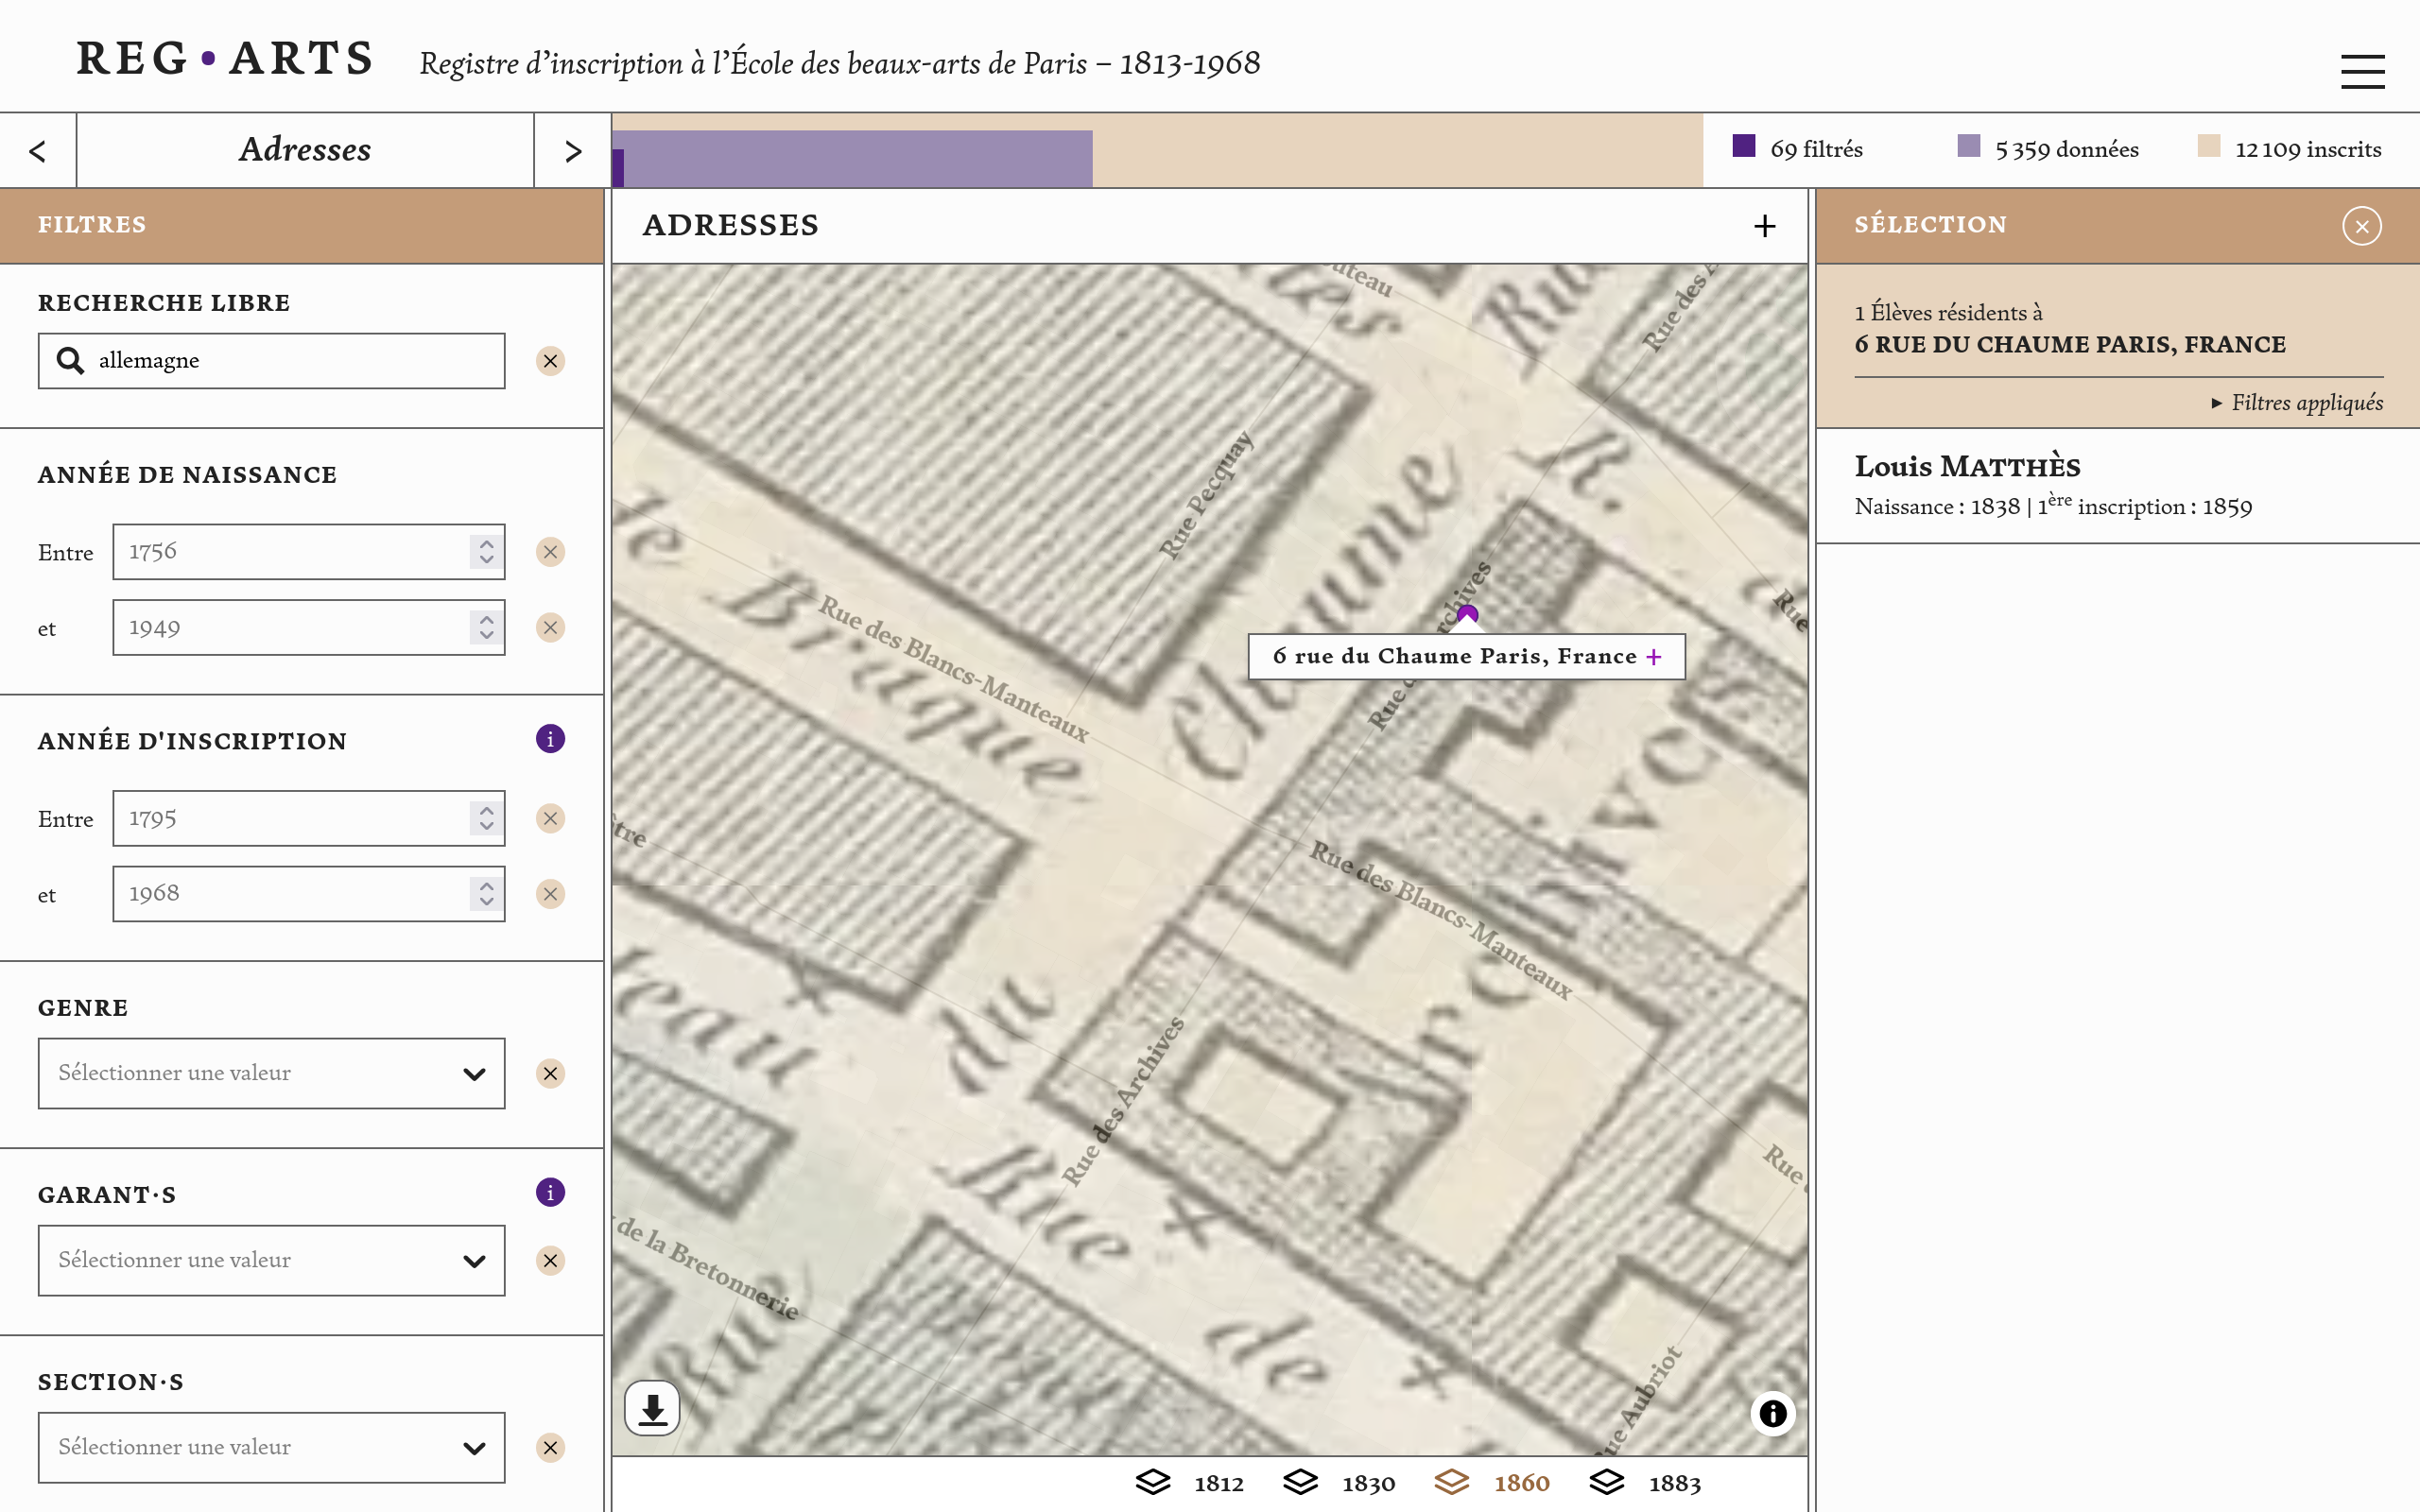2420x1512 pixels.
Task: Open the hamburger menu
Action: (2362, 71)
